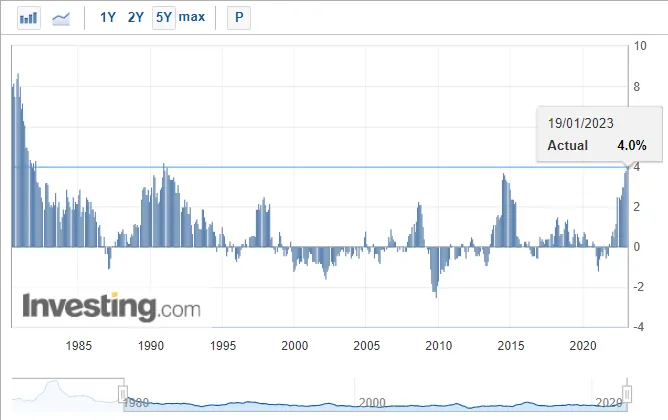
Task: Click the y-axis value 10
Action: pyautogui.click(x=640, y=46)
